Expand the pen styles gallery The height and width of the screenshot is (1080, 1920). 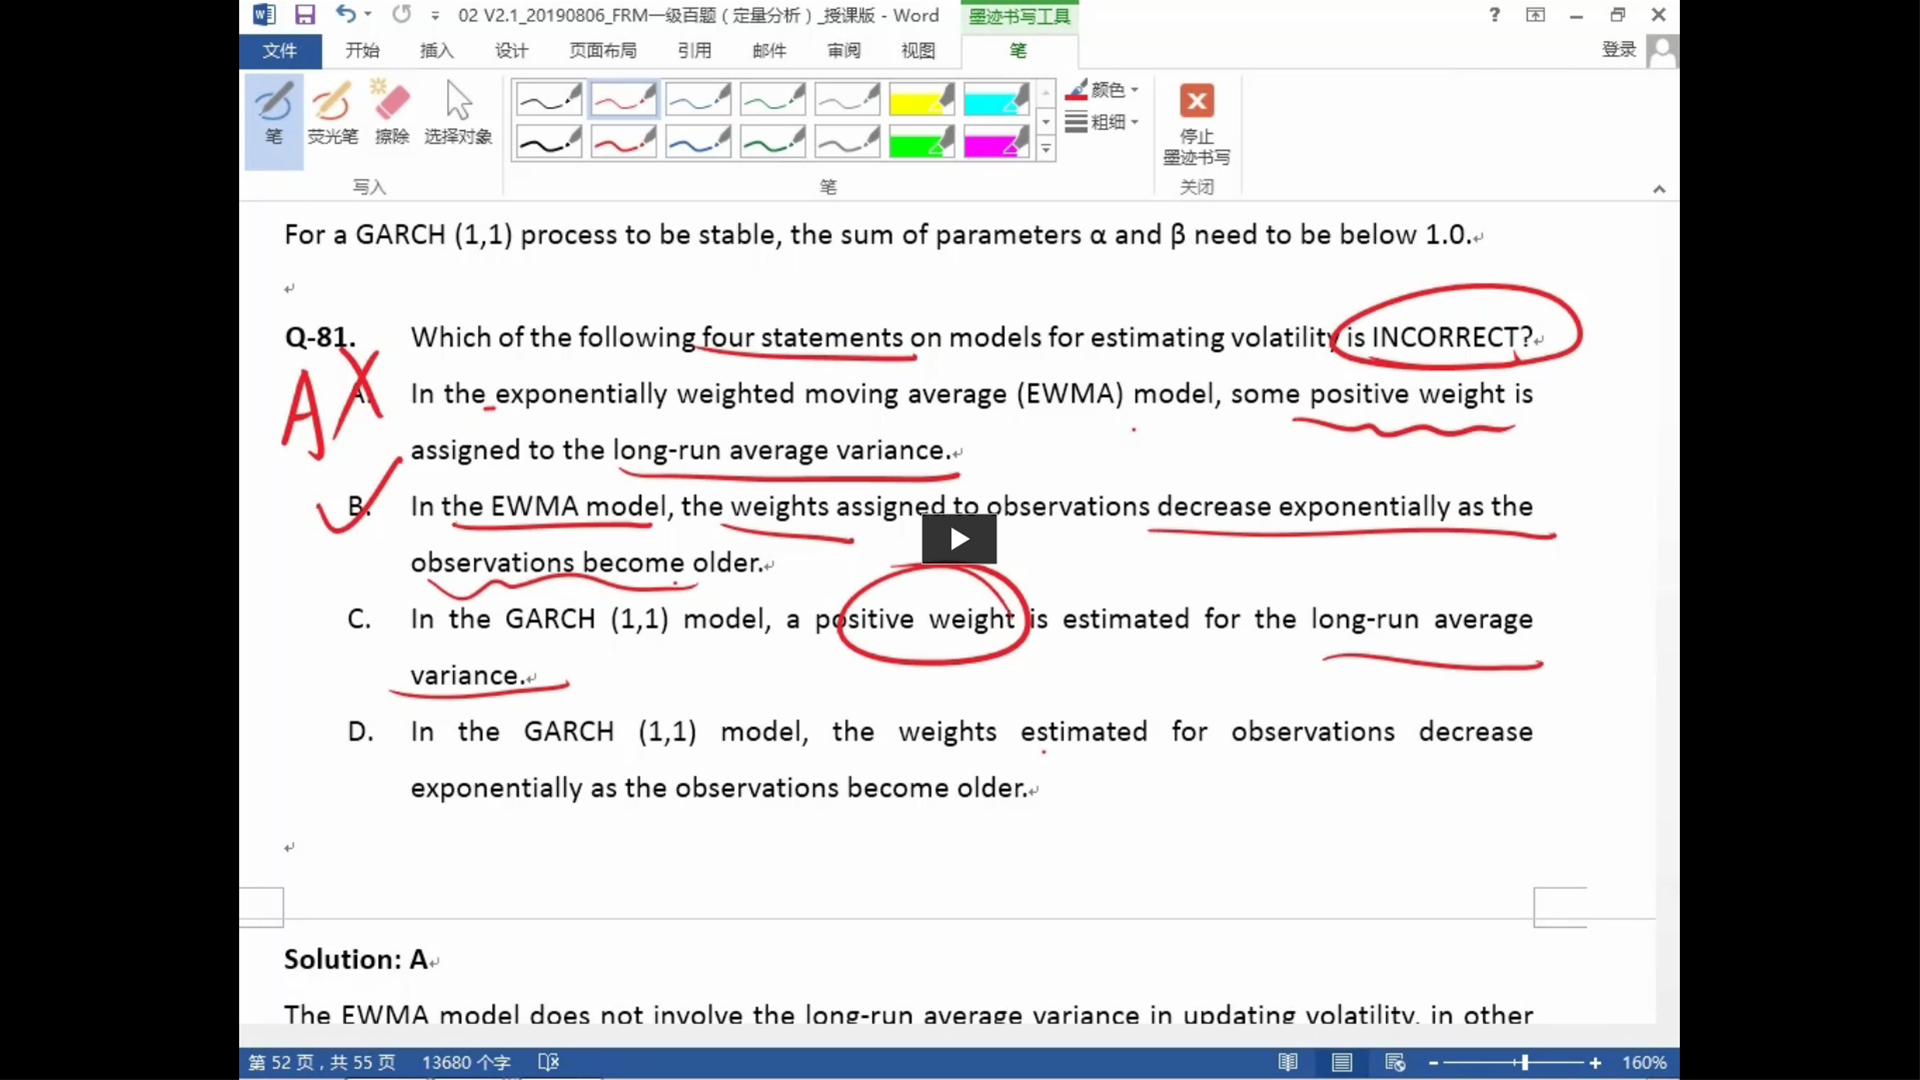pyautogui.click(x=1046, y=149)
